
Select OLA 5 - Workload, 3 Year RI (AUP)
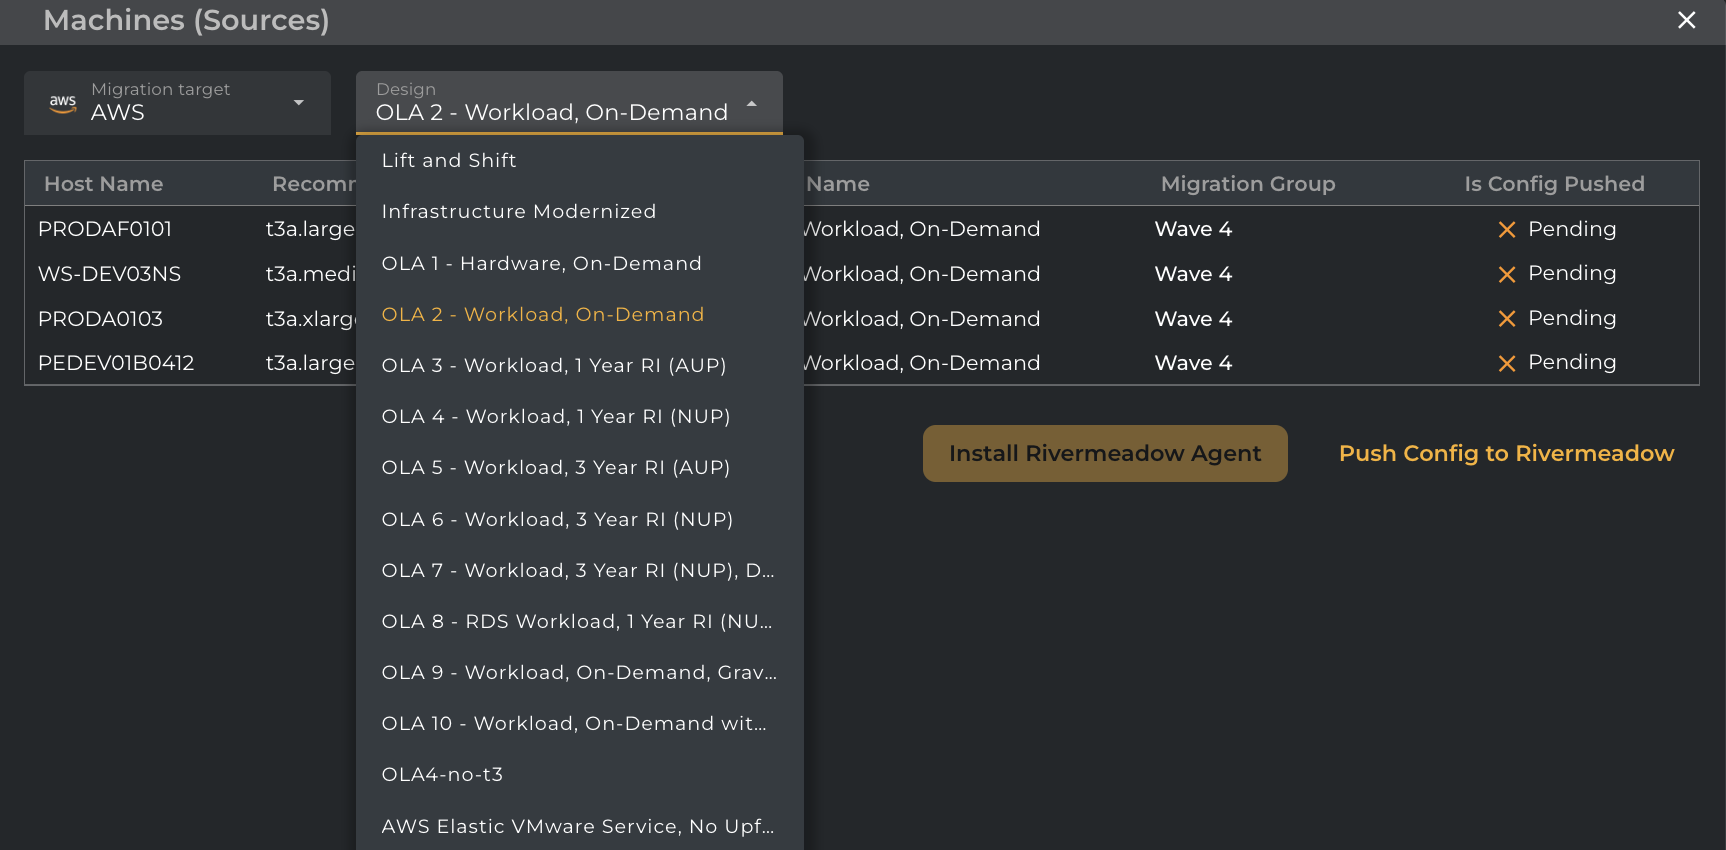[555, 467]
